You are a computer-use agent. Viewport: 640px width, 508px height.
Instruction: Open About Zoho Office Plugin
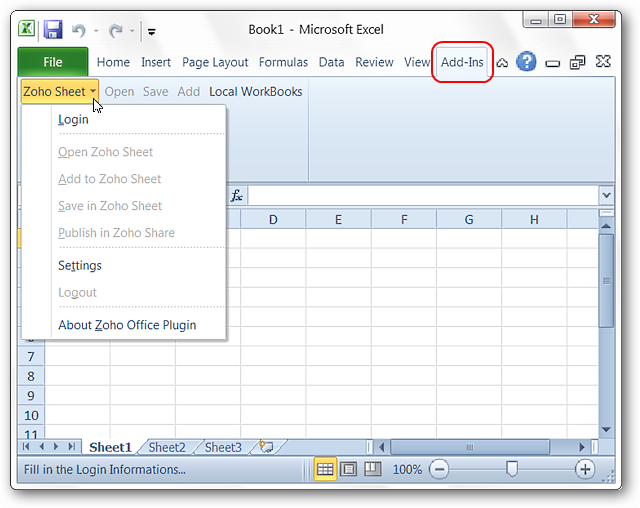(138, 325)
